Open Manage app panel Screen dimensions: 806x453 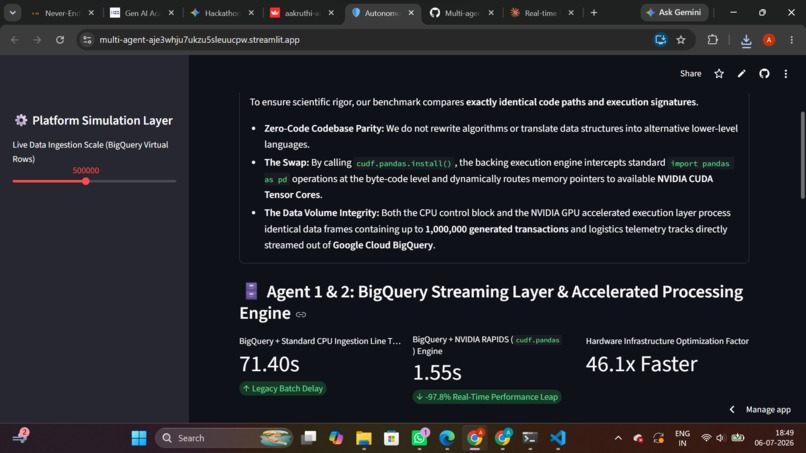(768, 409)
